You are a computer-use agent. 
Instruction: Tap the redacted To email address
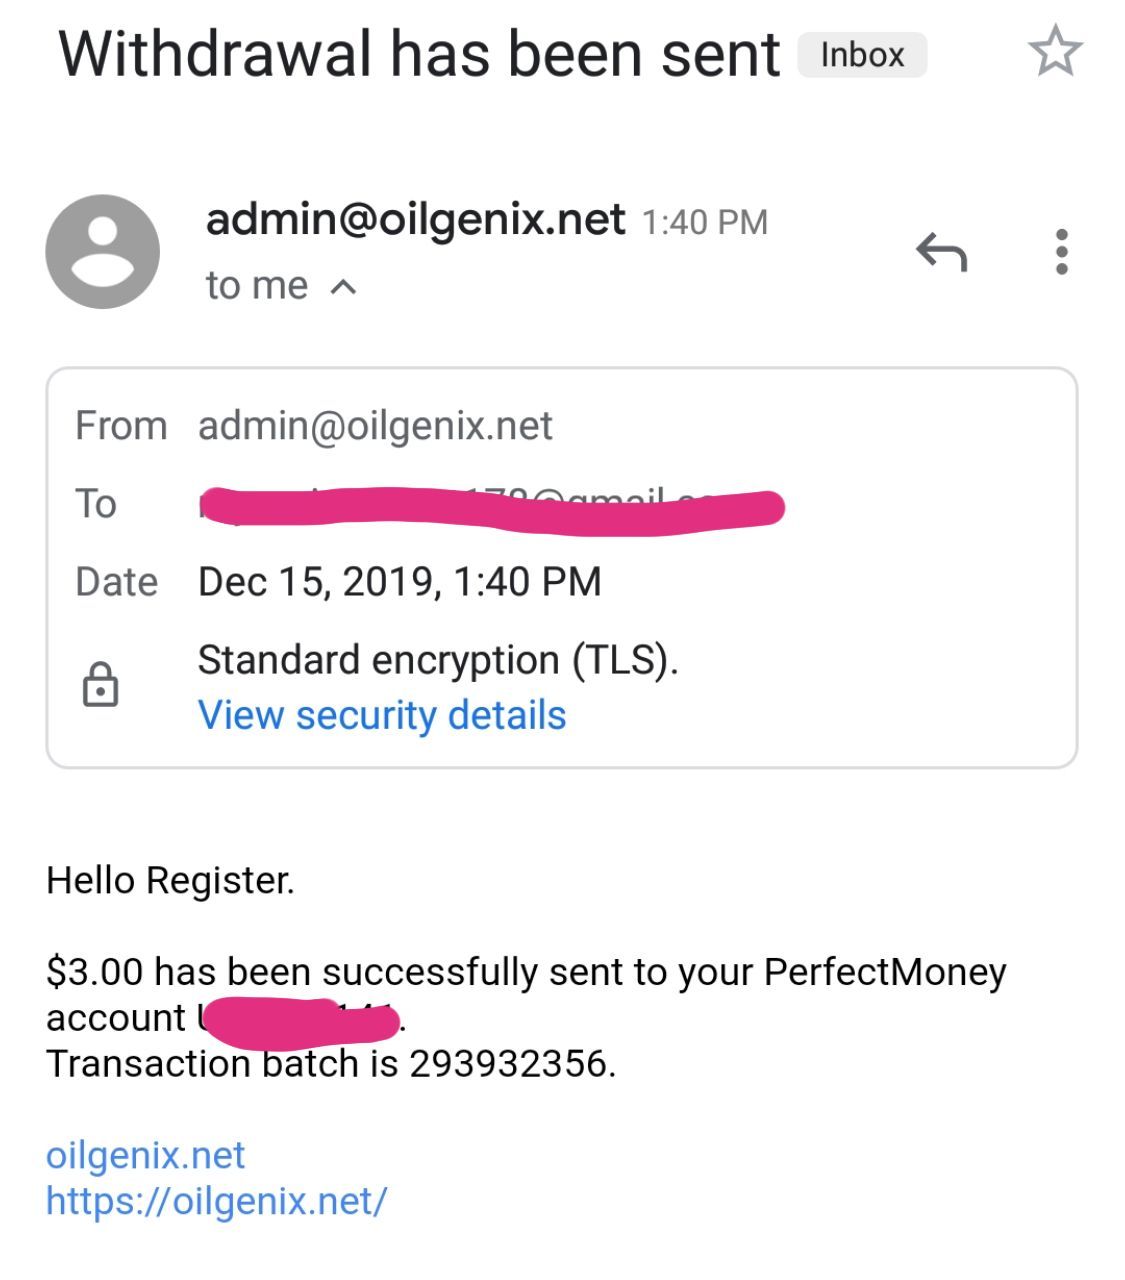coord(490,505)
